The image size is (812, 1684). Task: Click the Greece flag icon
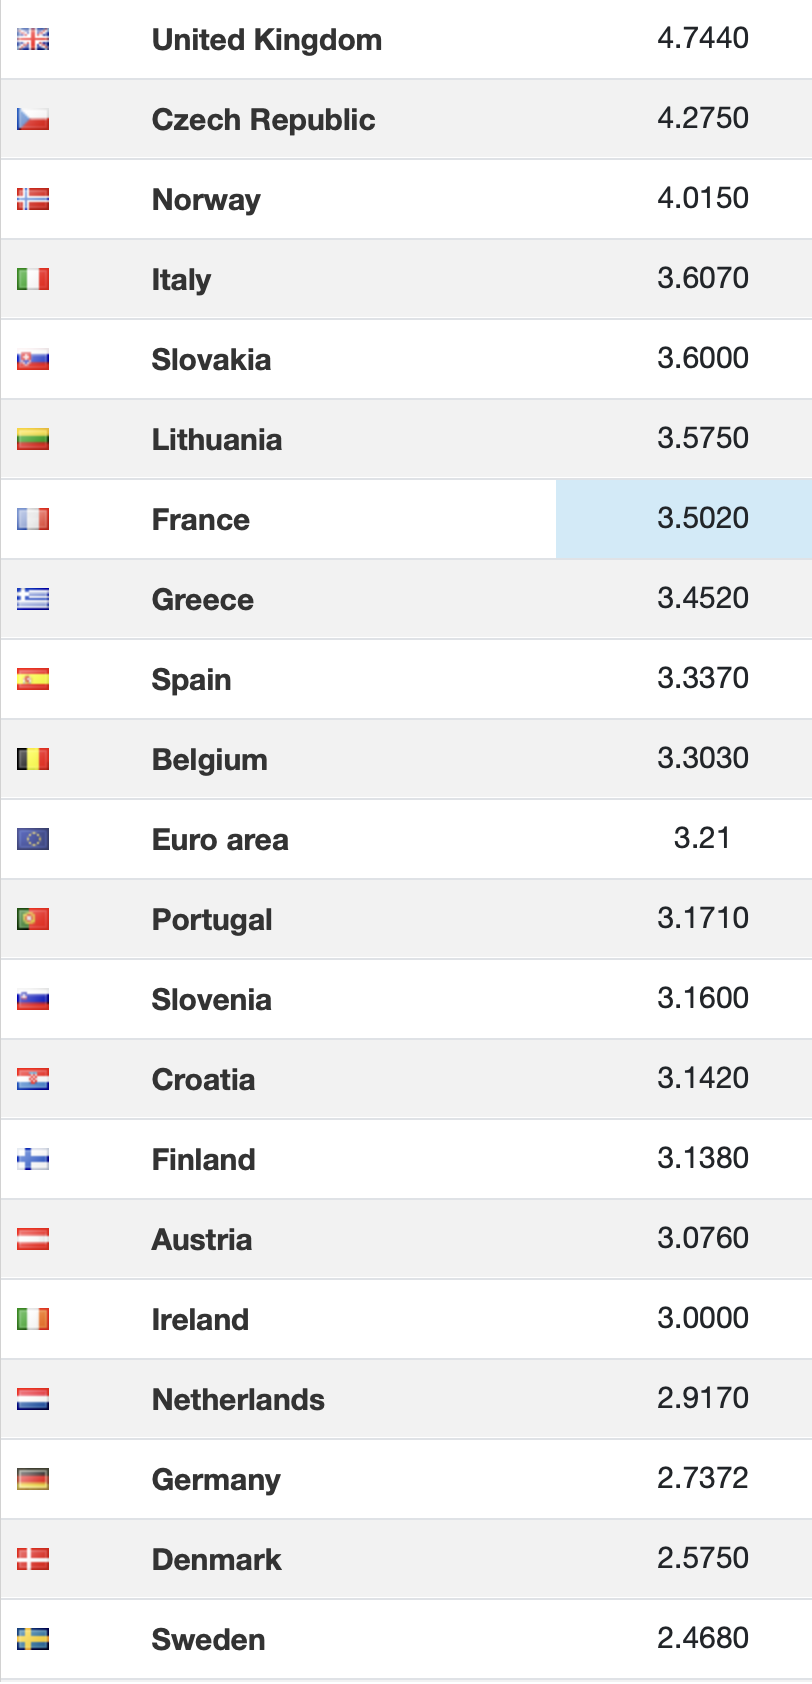[x=33, y=599]
